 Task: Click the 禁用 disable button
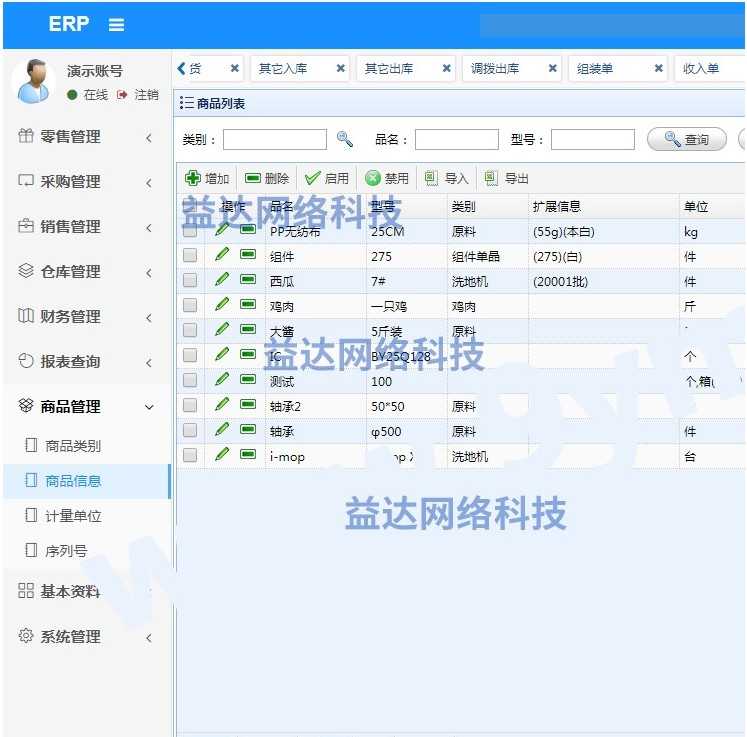[387, 178]
